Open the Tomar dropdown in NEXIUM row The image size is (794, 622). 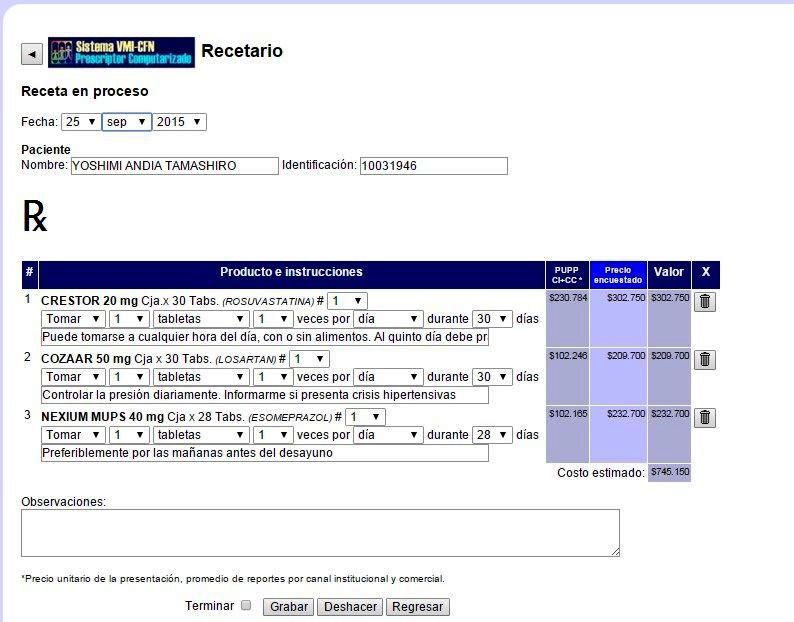[x=73, y=435]
